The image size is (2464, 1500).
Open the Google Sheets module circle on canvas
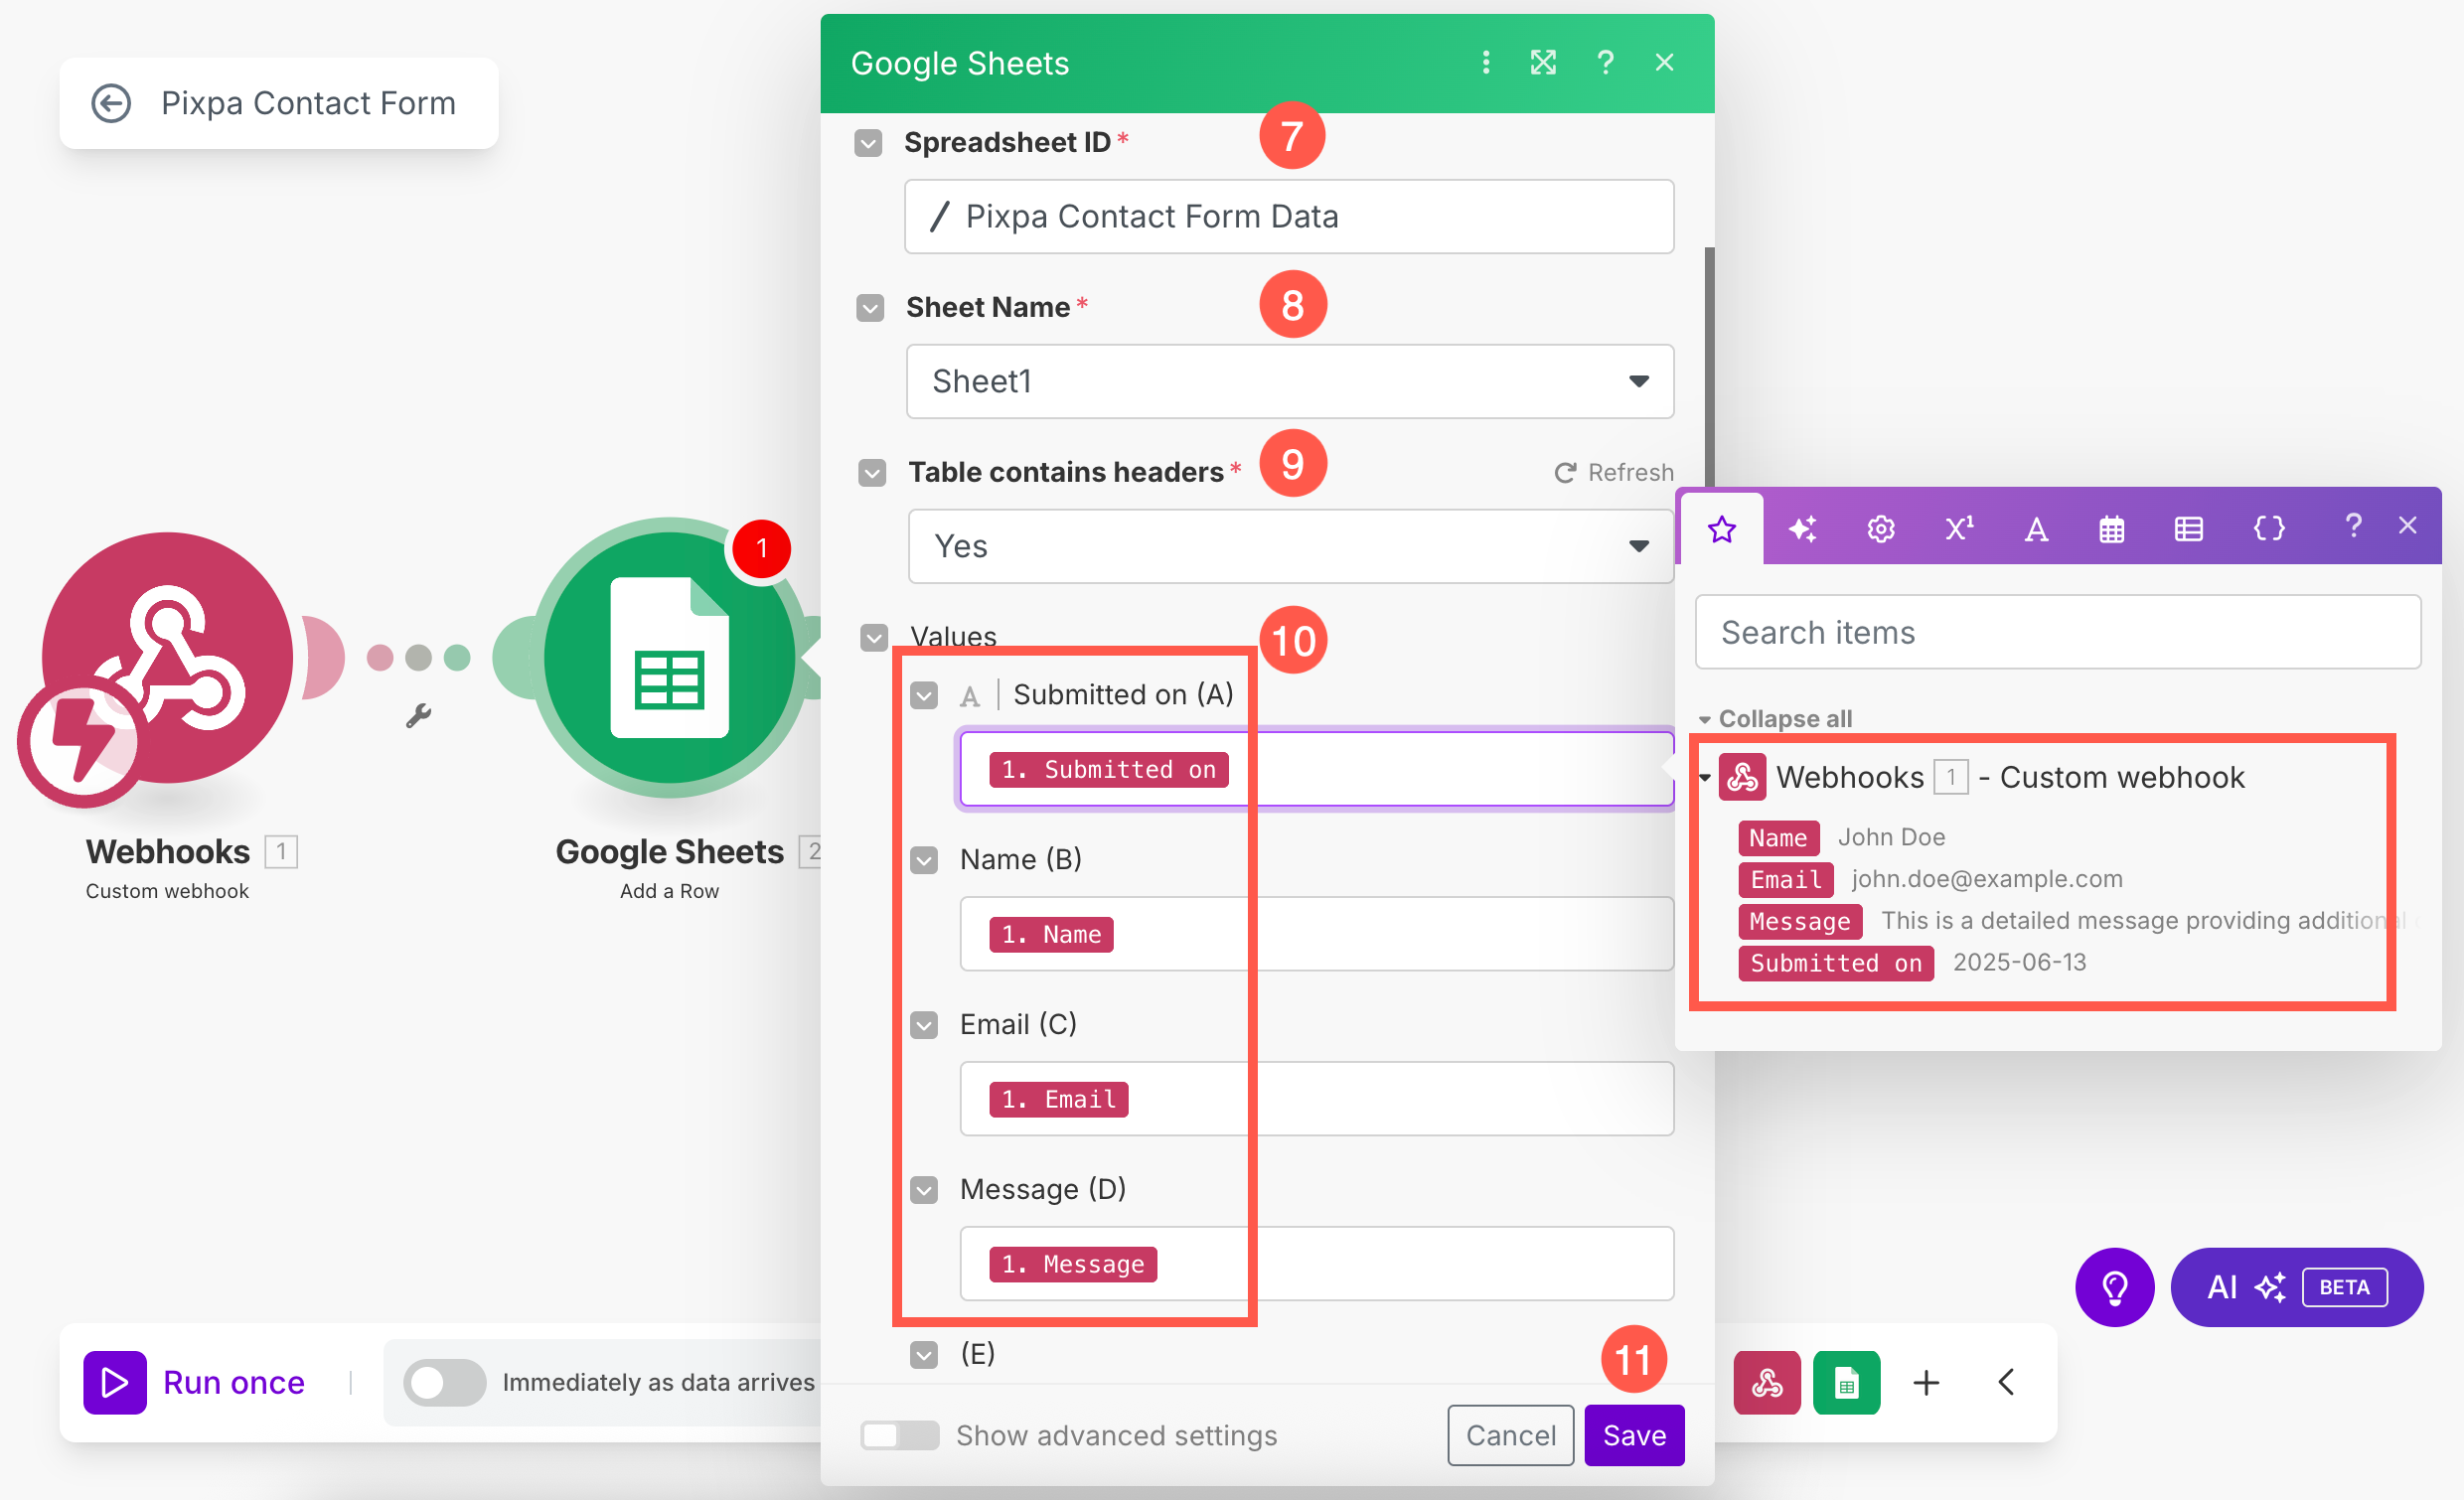tap(669, 657)
